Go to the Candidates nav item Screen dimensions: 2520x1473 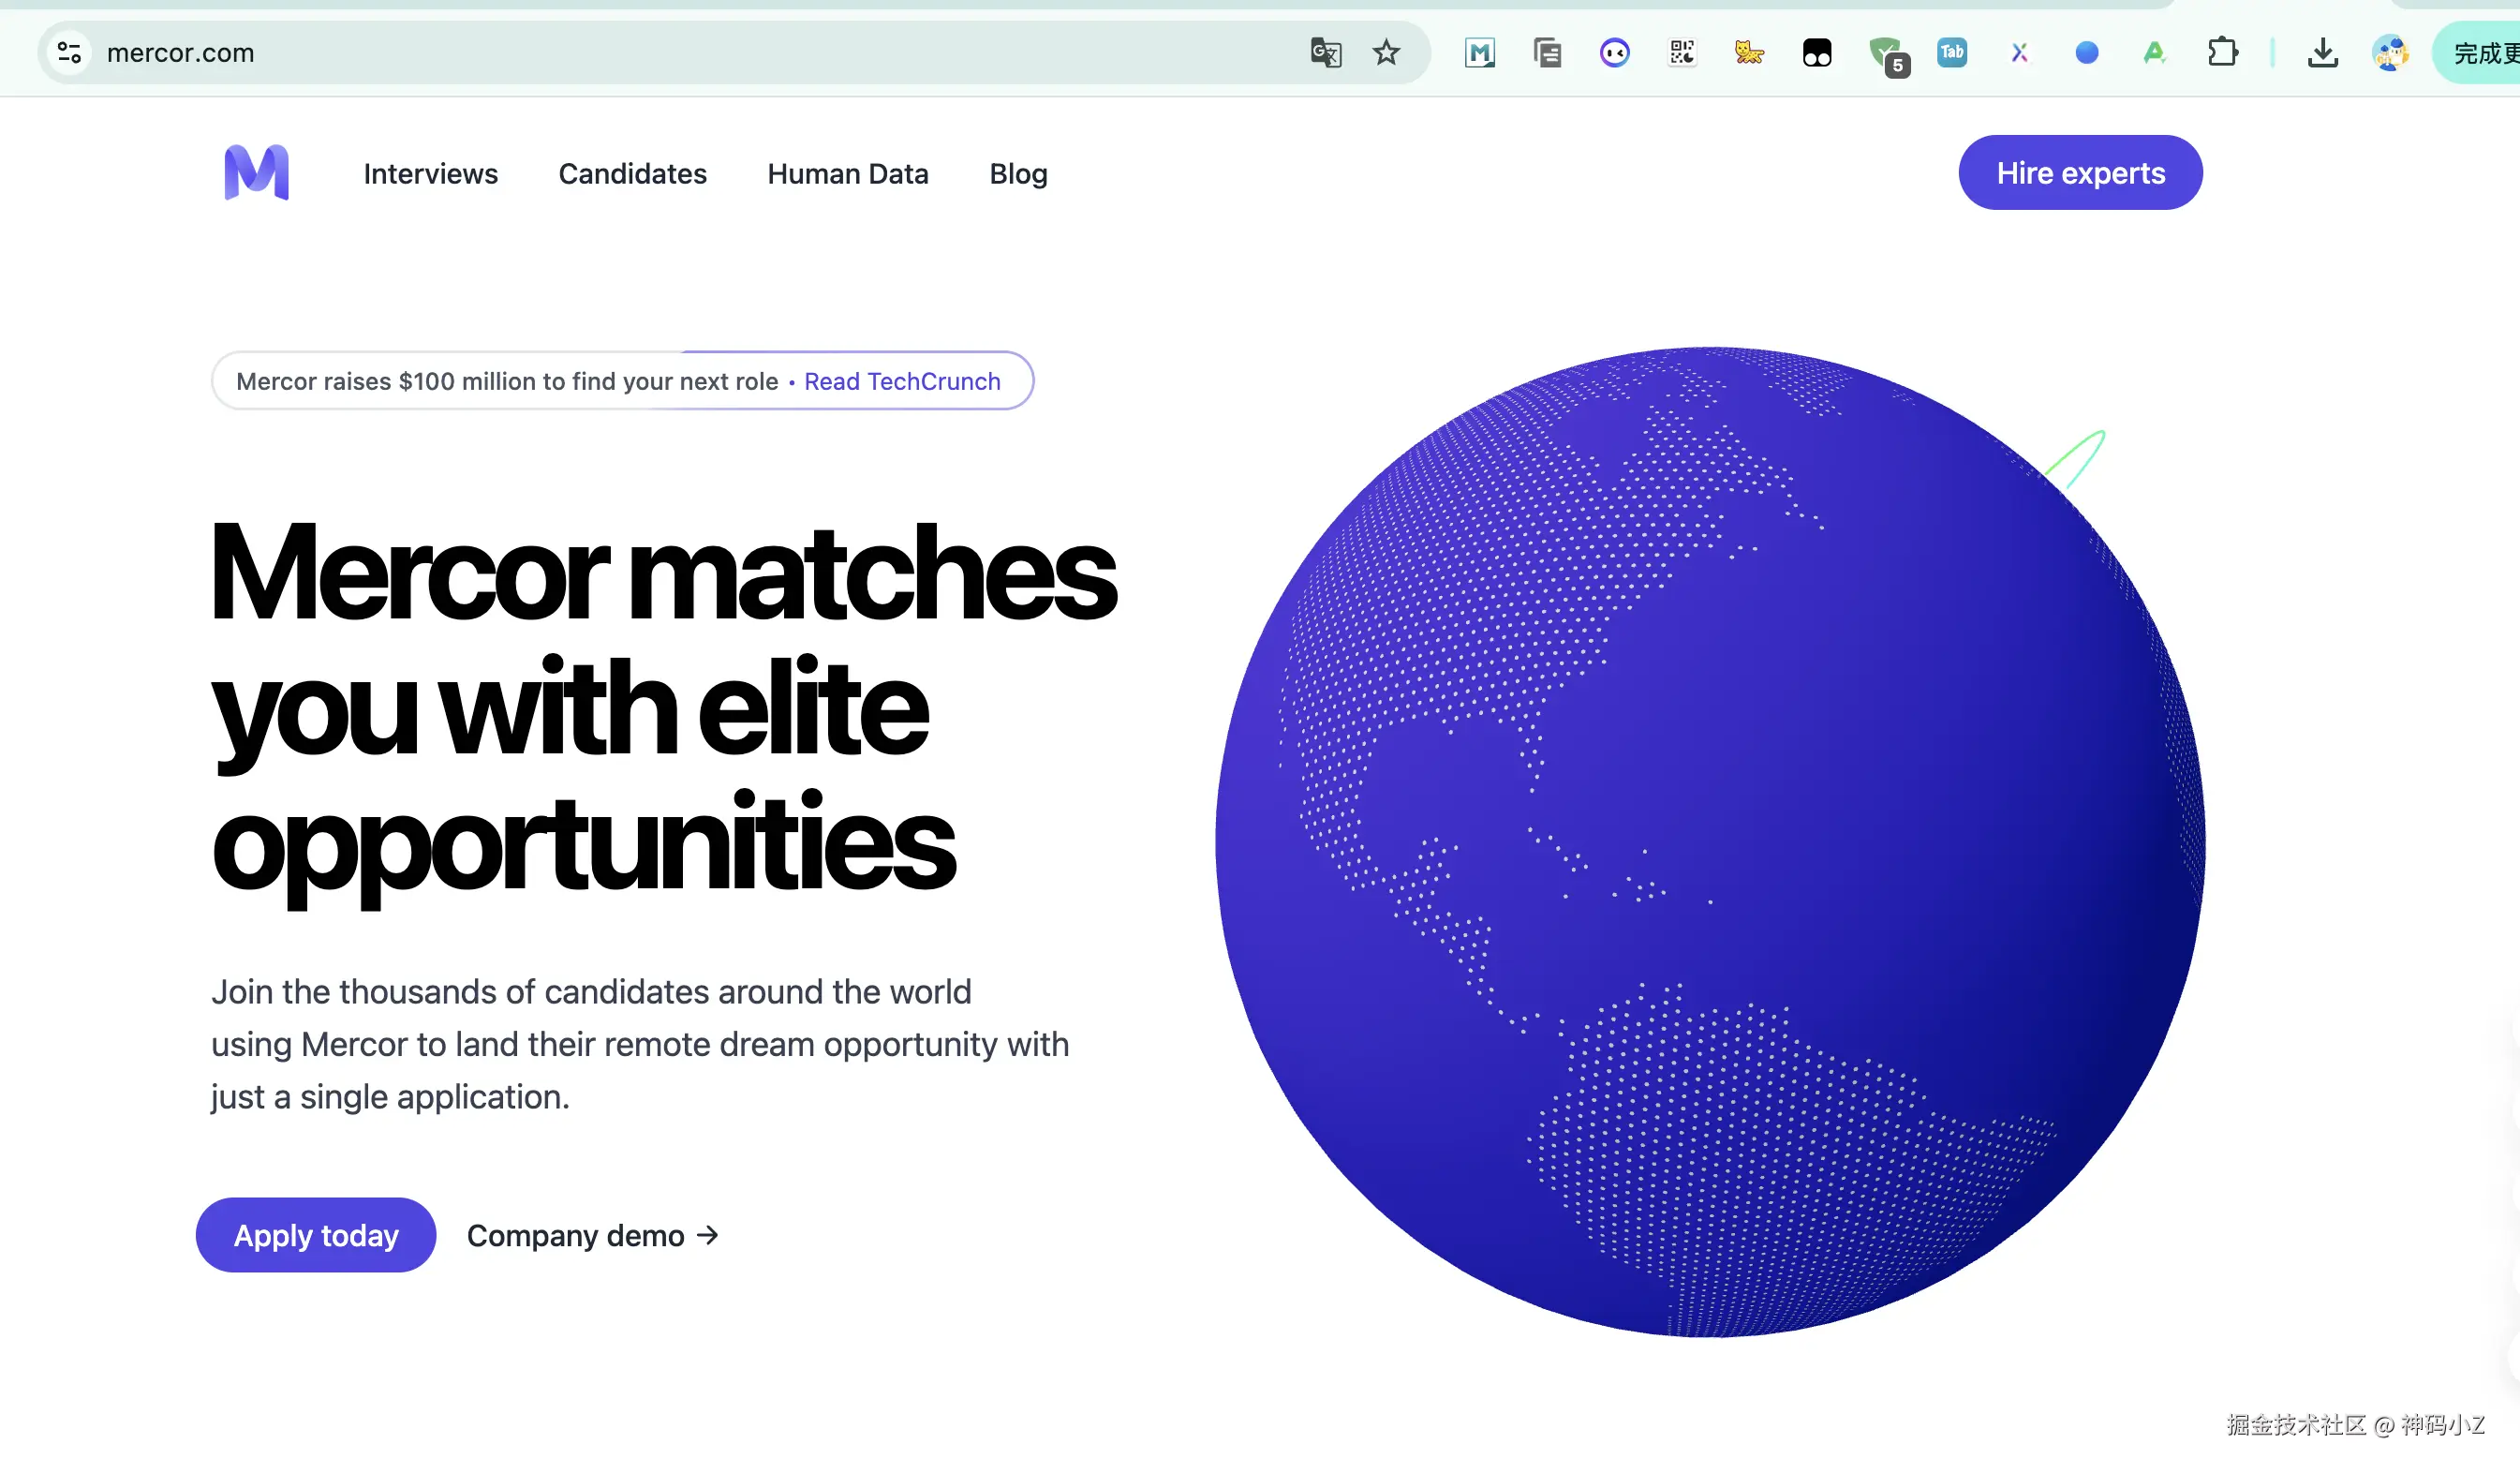pyautogui.click(x=632, y=173)
